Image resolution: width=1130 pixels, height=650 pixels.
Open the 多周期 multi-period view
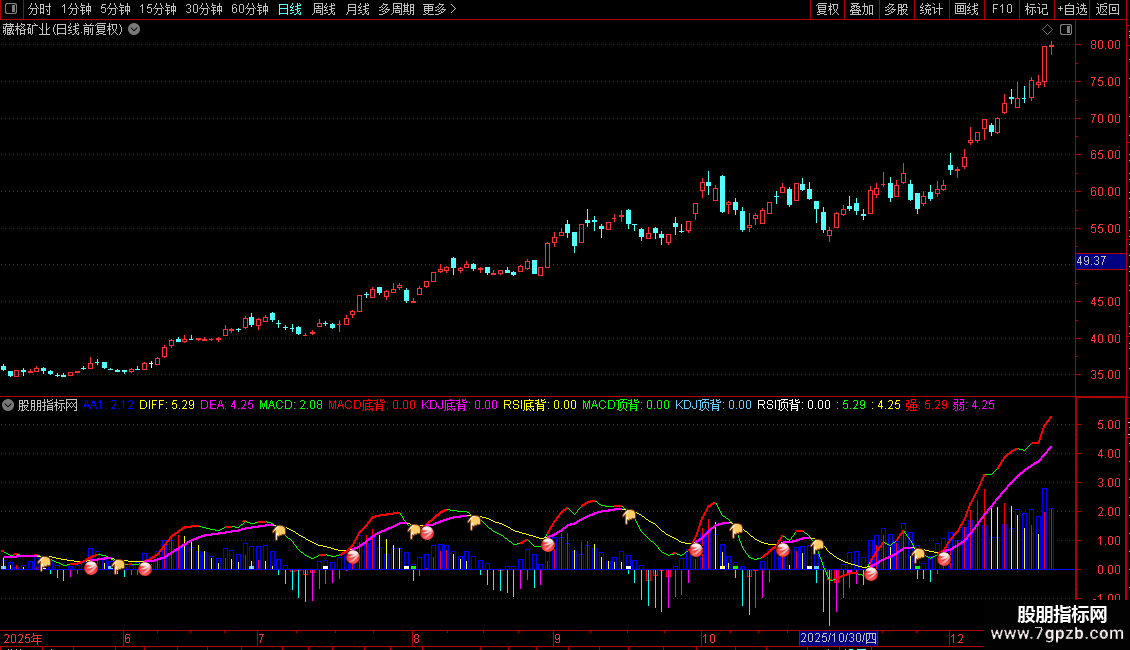[396, 9]
